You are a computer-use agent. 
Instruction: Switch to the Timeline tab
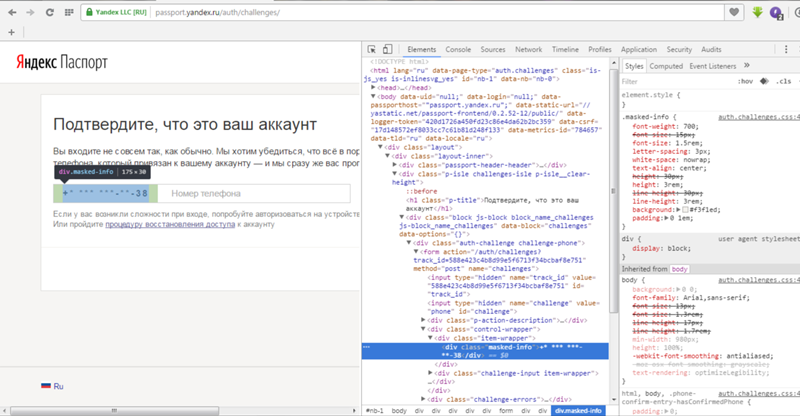[565, 50]
